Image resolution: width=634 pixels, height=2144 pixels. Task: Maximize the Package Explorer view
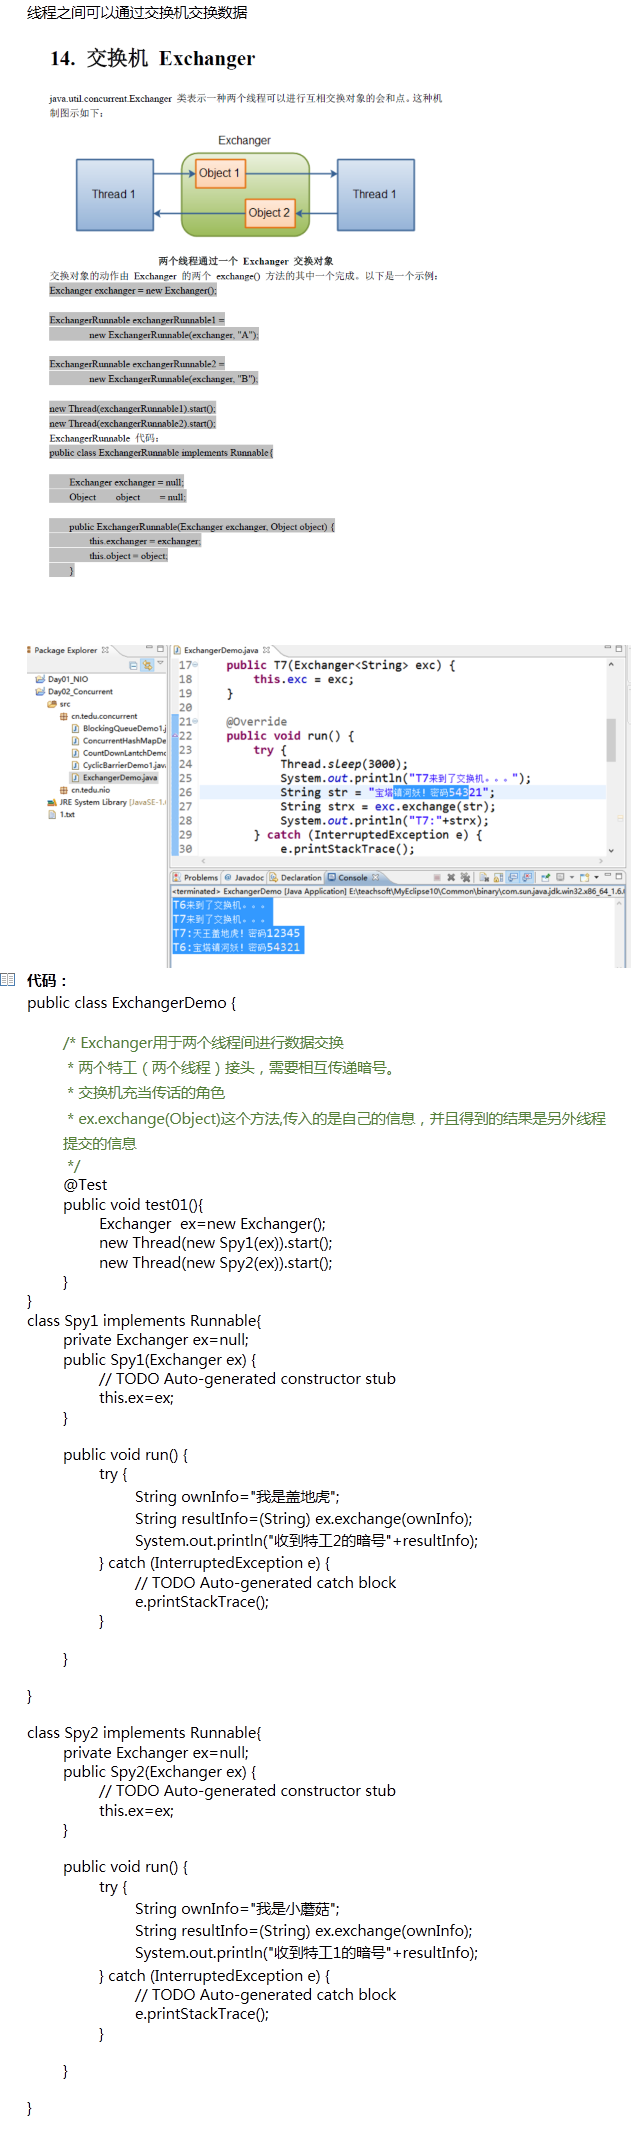pos(160,649)
